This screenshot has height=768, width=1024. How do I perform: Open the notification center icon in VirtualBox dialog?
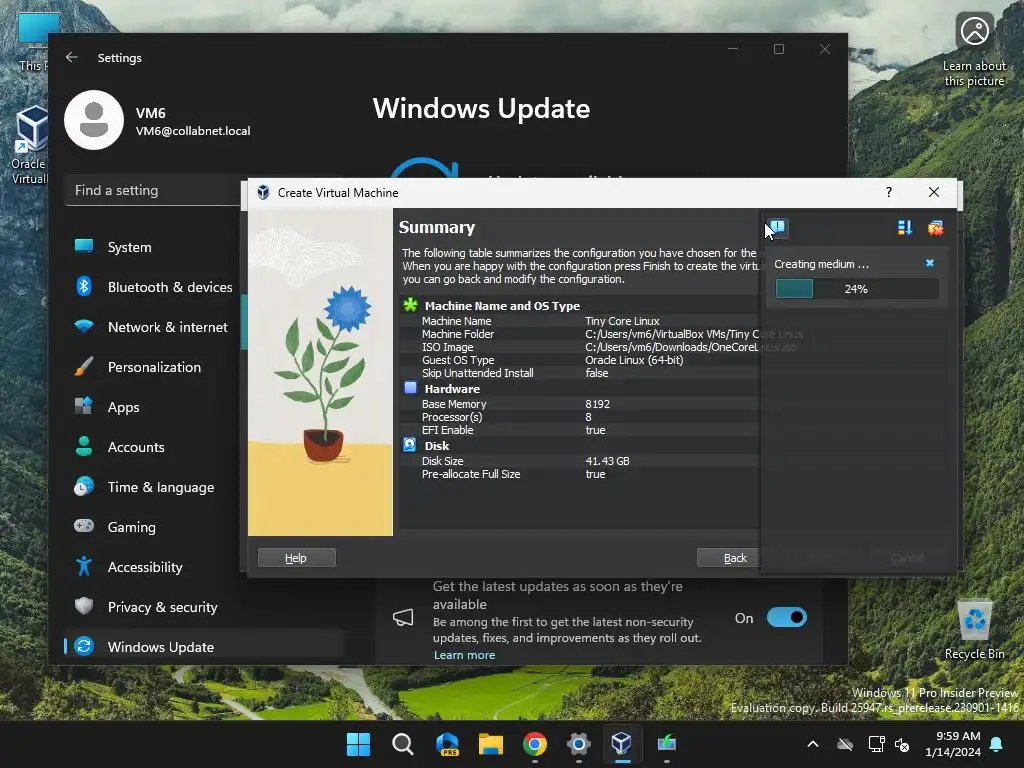(777, 228)
